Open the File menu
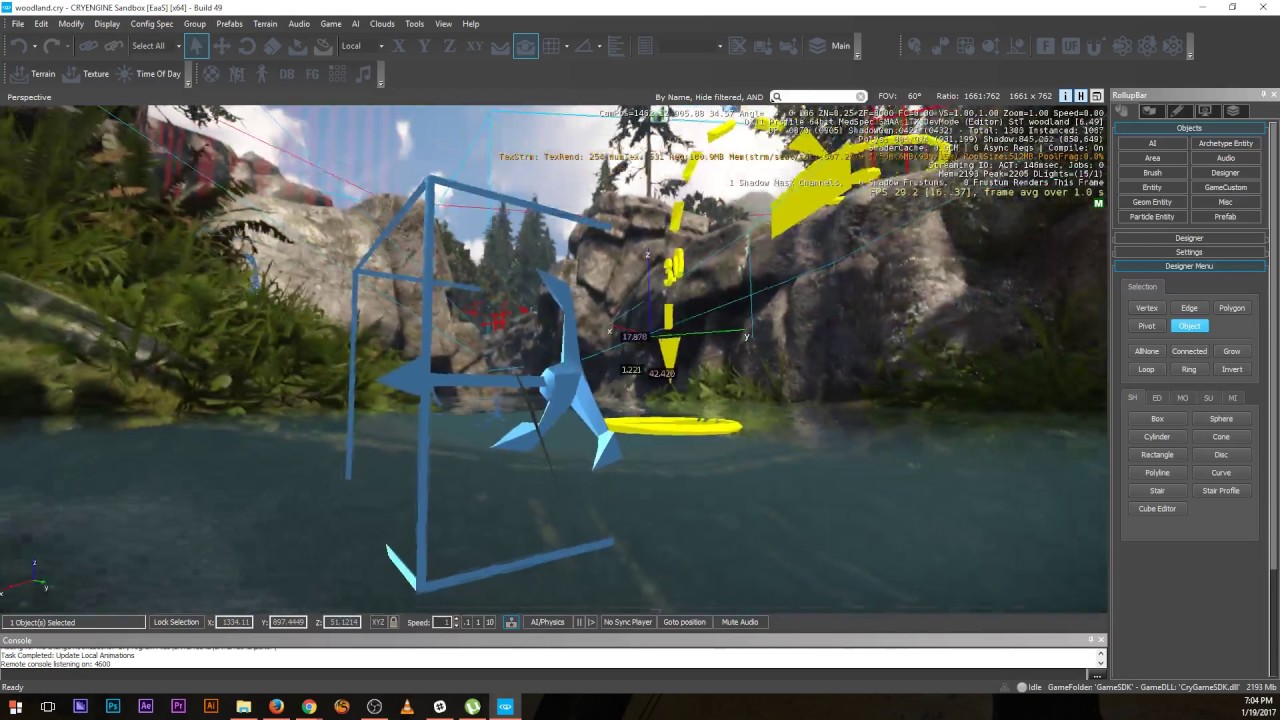 point(18,24)
